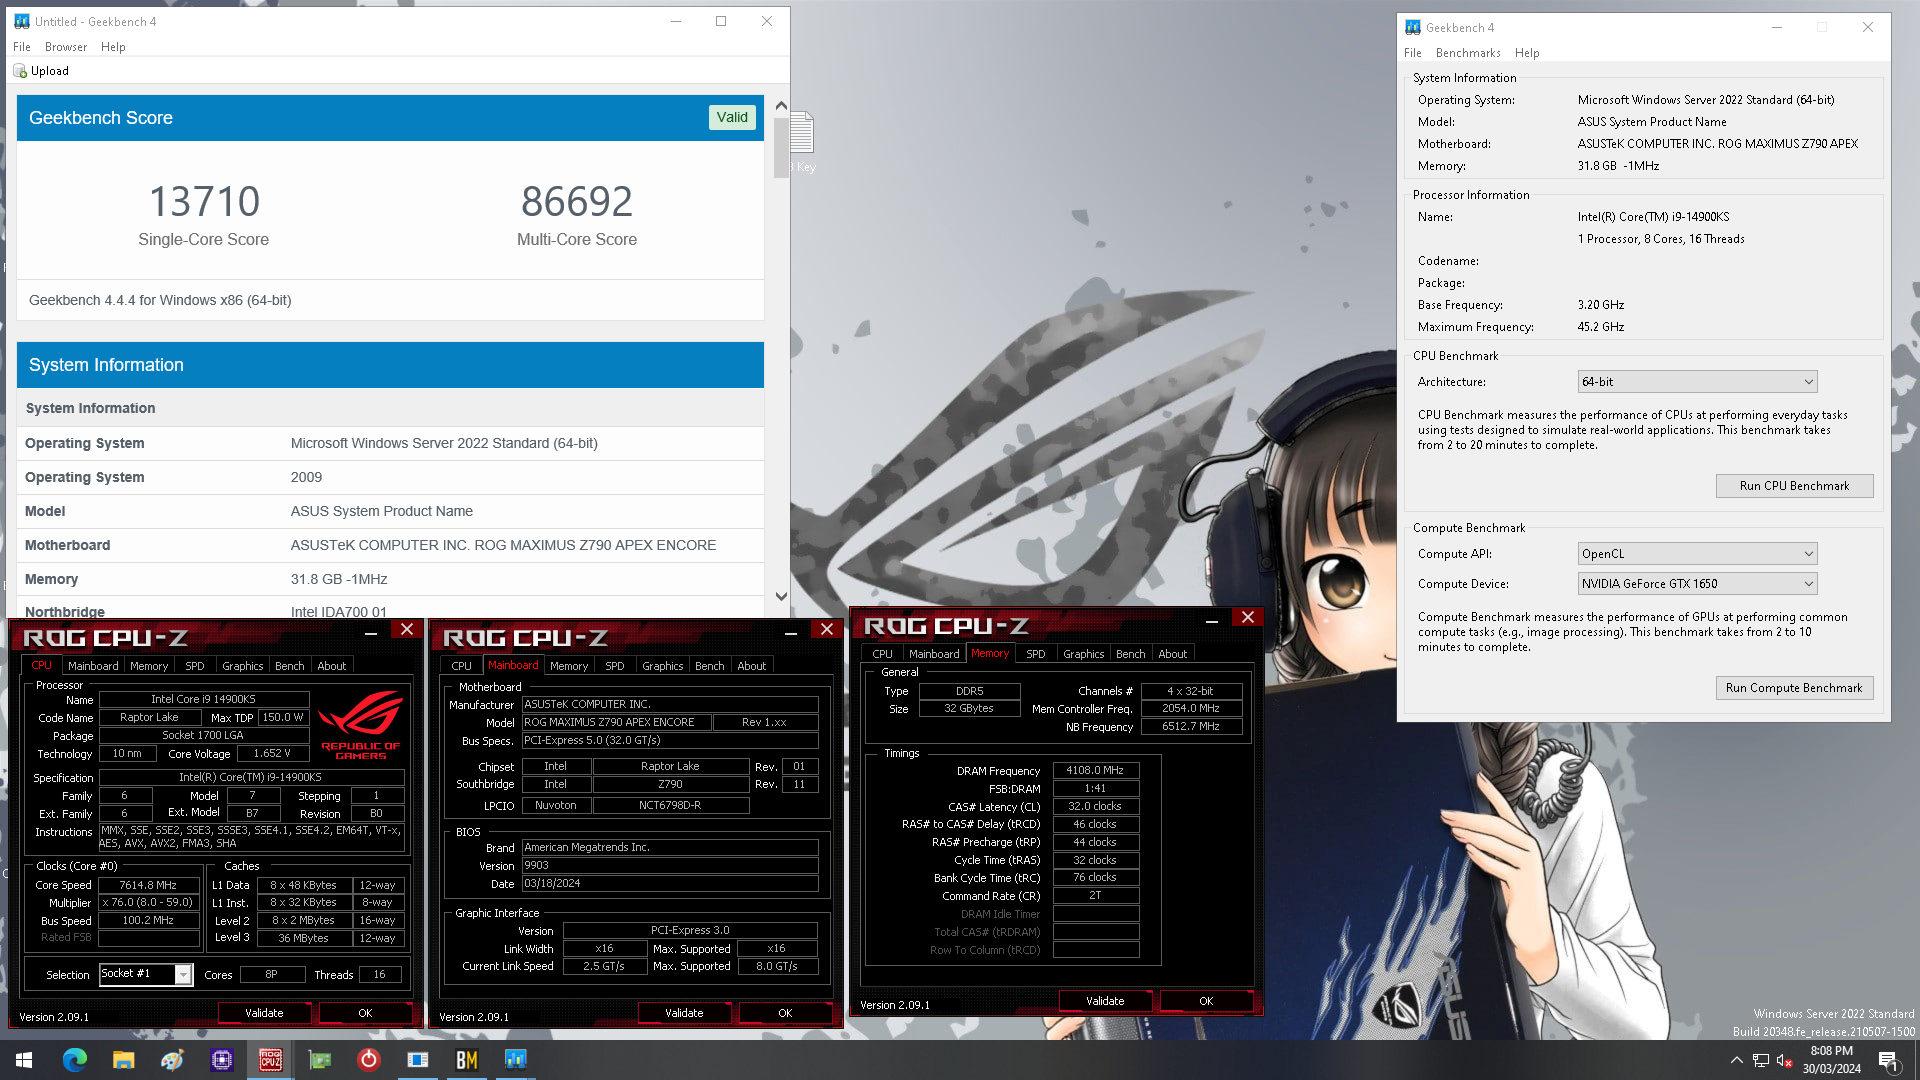1920x1080 pixels.
Task: Click Run CPU Benchmark button
Action: tap(1794, 486)
